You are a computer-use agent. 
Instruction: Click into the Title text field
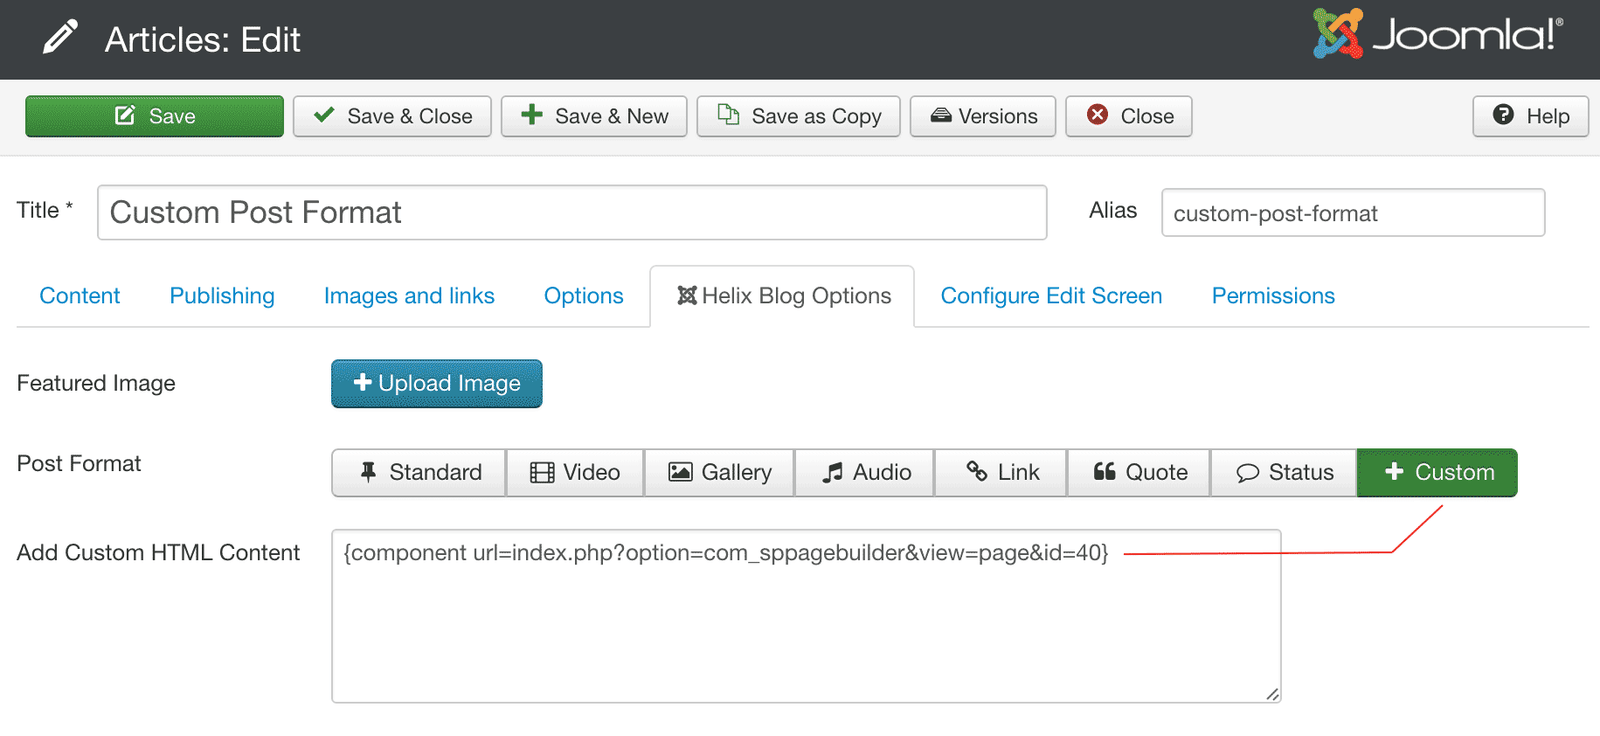571,212
